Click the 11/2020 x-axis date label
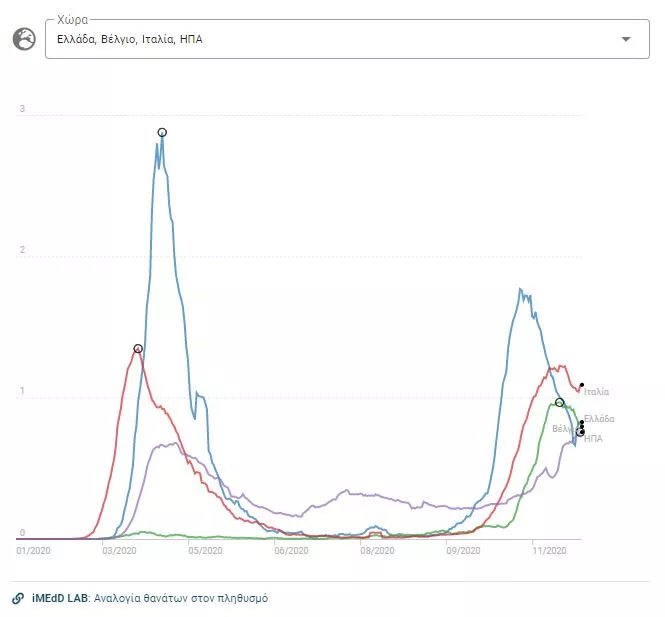Image resolution: width=665 pixels, height=617 pixels. [549, 549]
